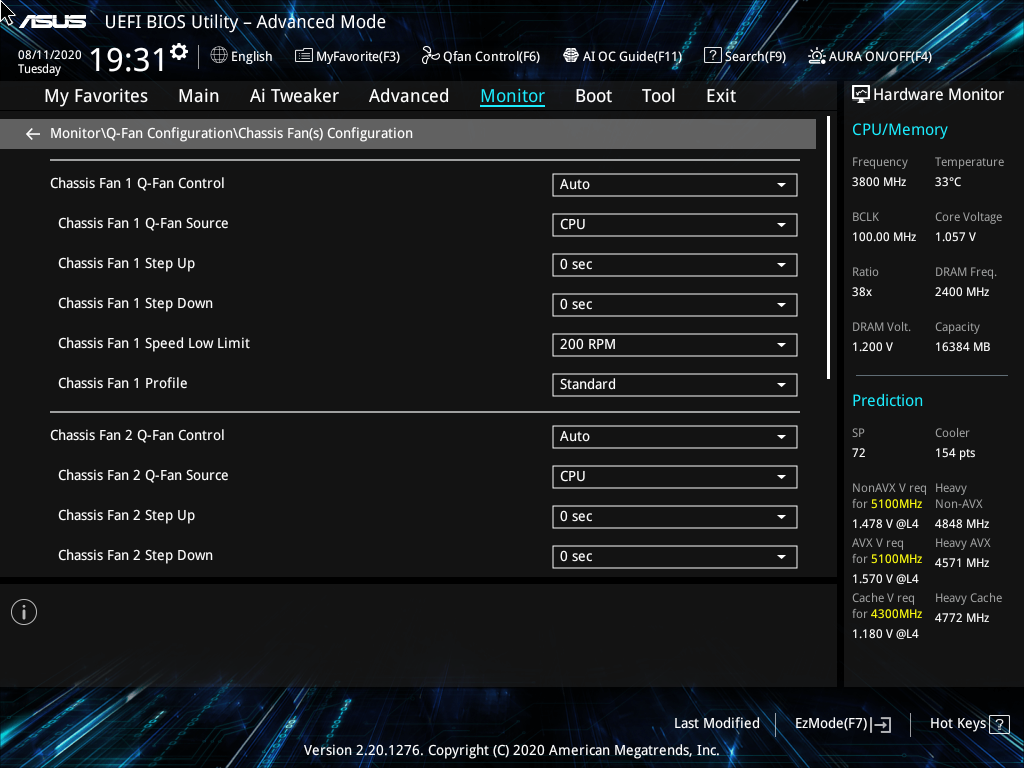Click the 154 pts cooler value
This screenshot has height=768, width=1024.
point(955,453)
